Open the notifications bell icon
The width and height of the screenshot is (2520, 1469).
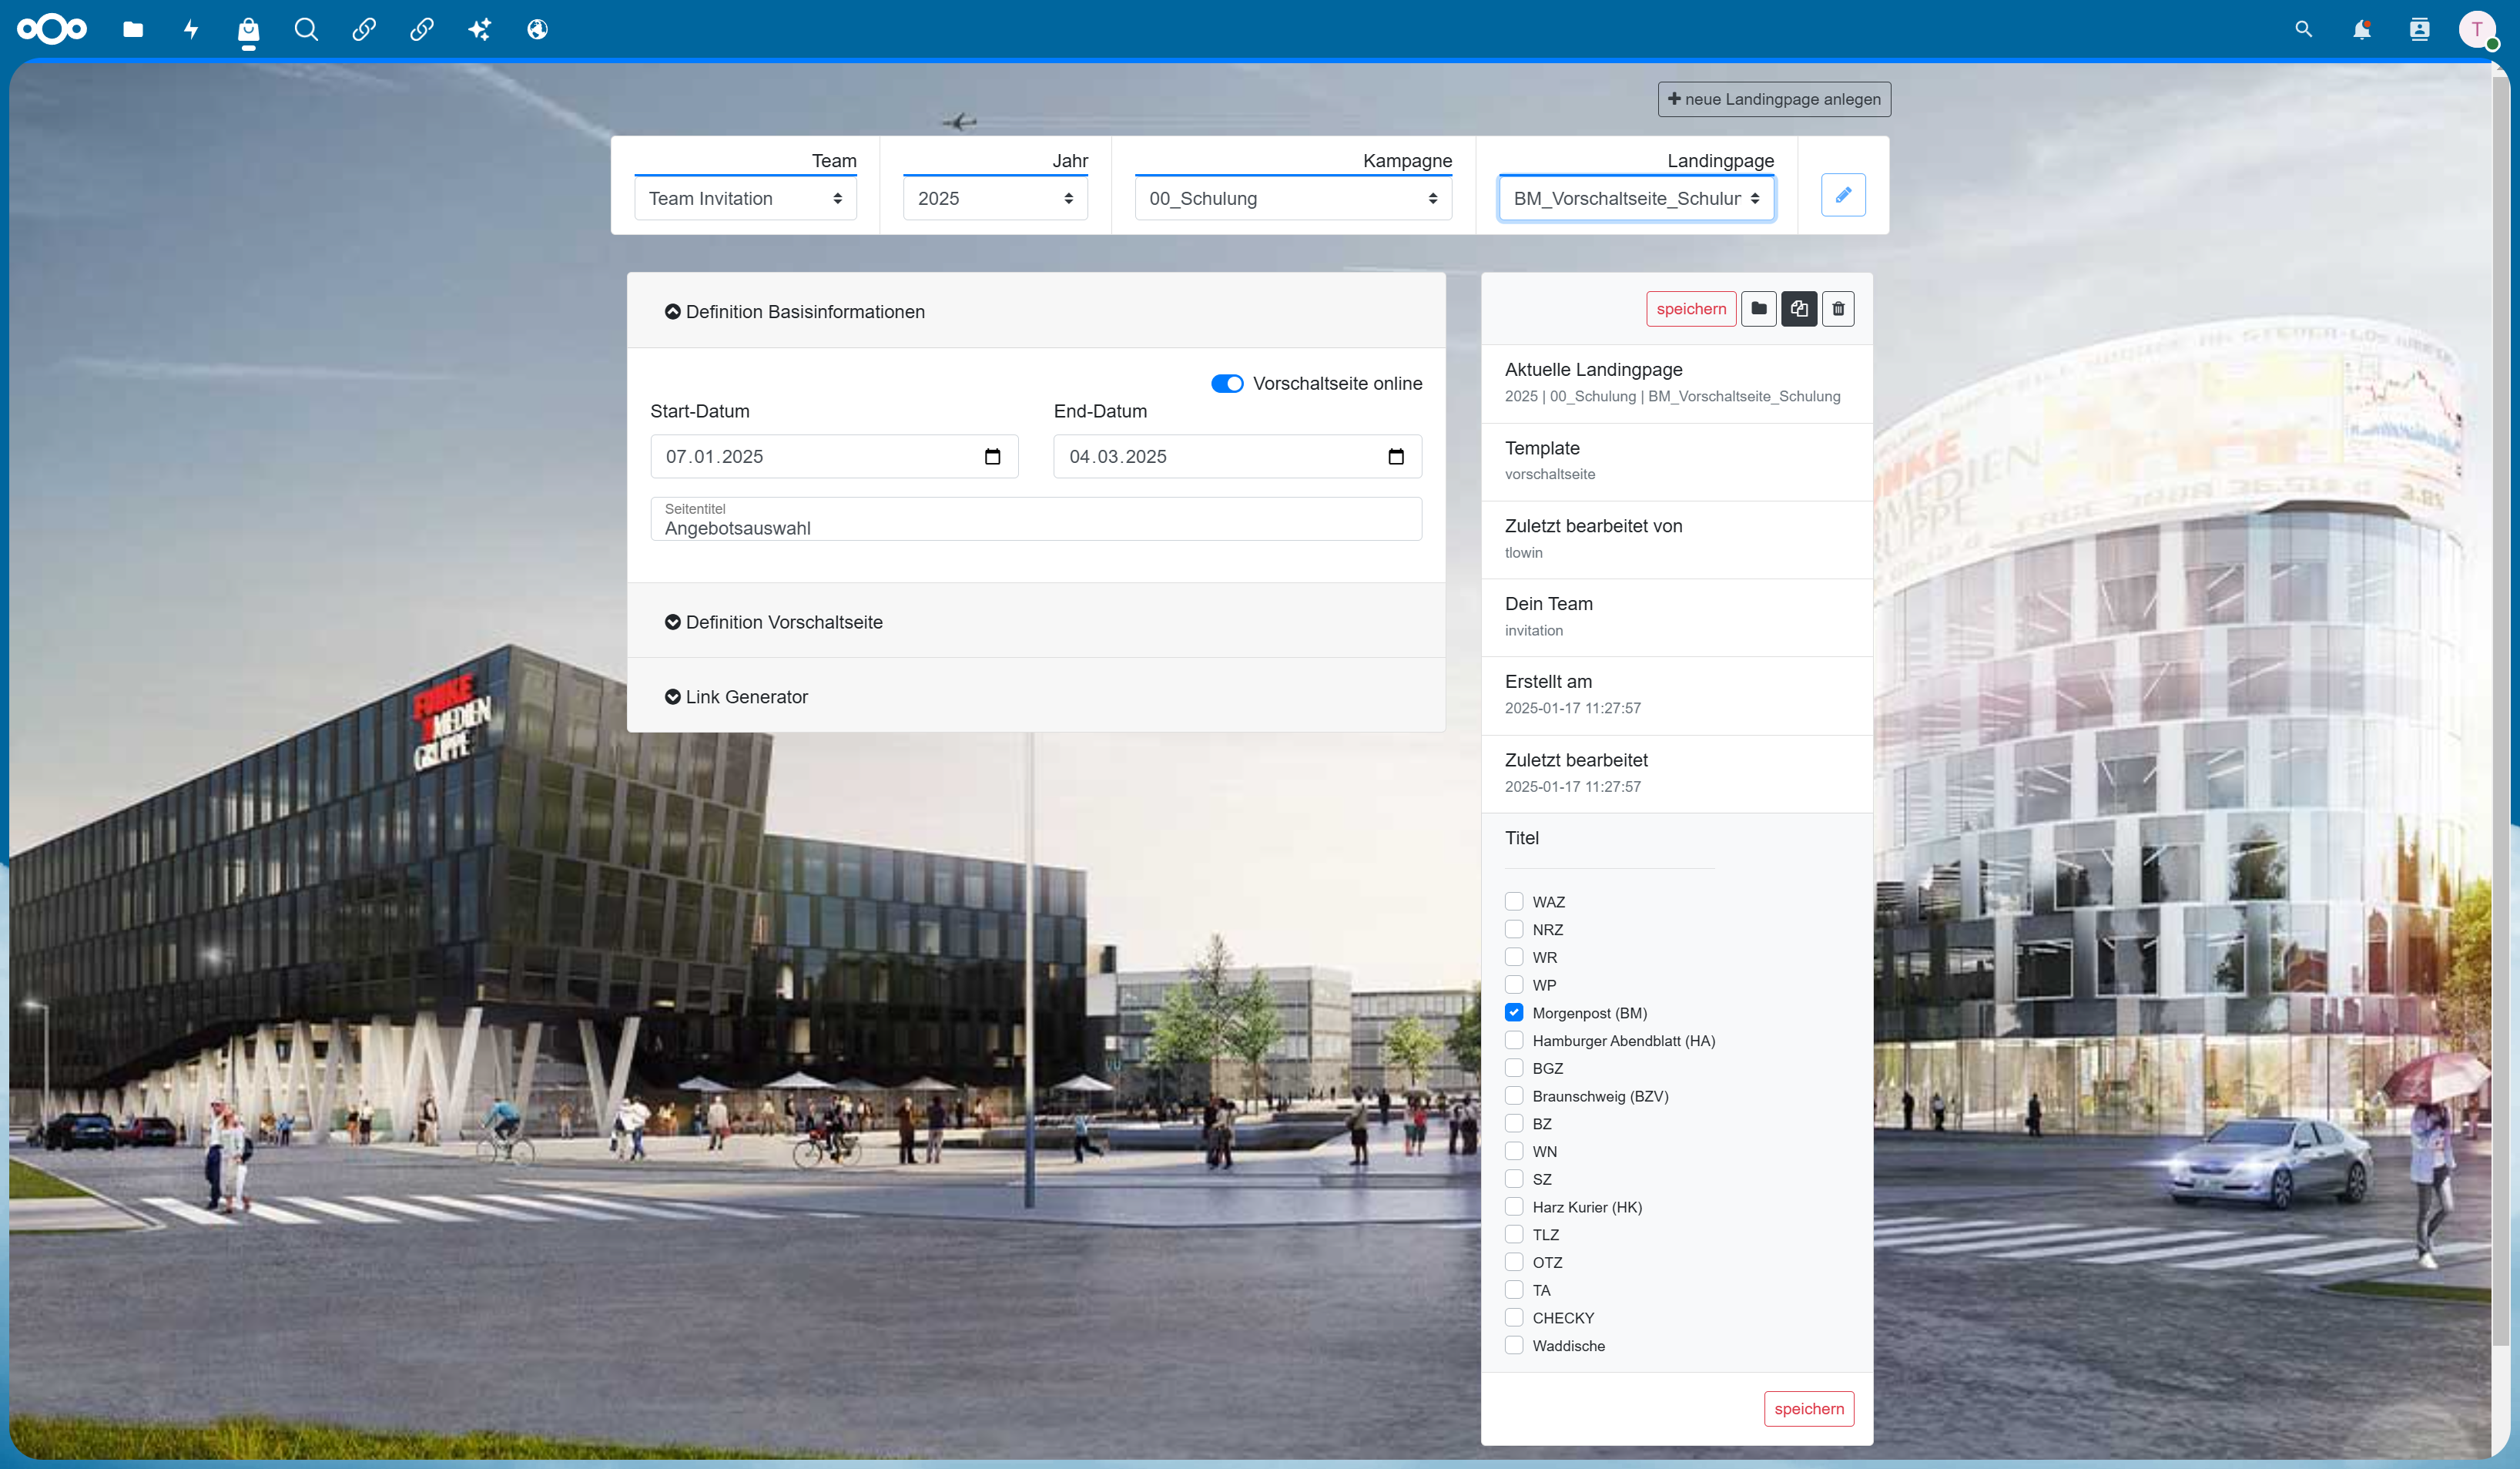[2361, 30]
